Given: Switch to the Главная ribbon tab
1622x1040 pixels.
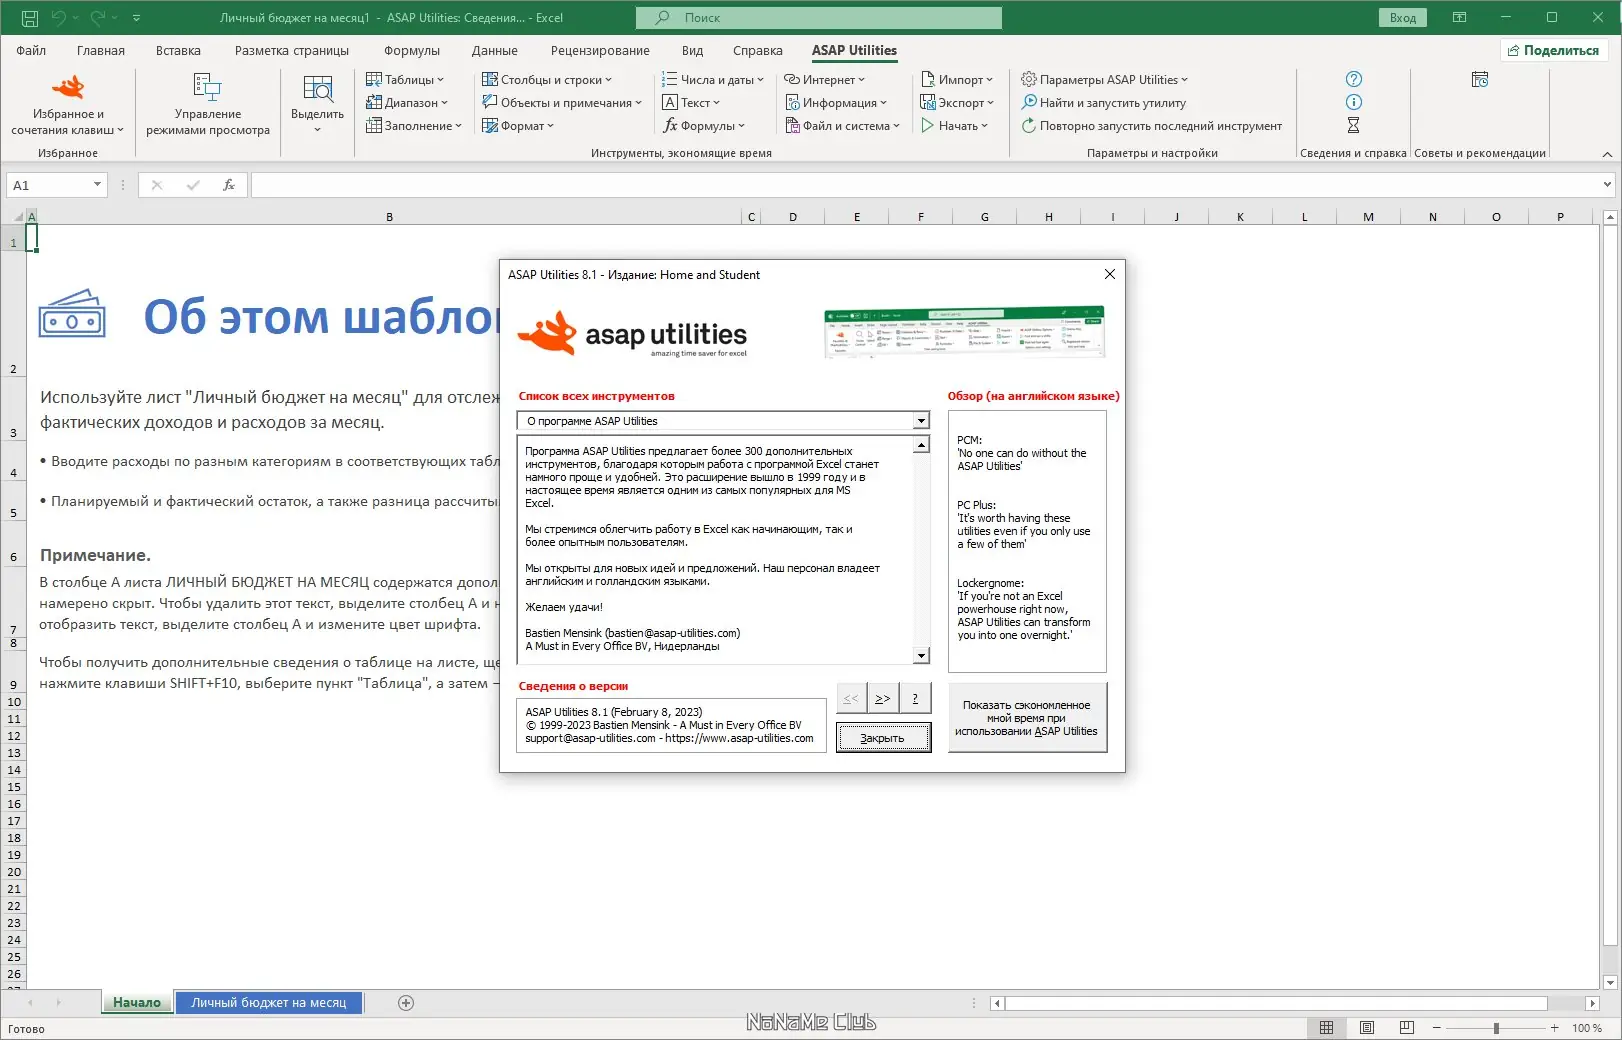Looking at the screenshot, I should point(101,51).
